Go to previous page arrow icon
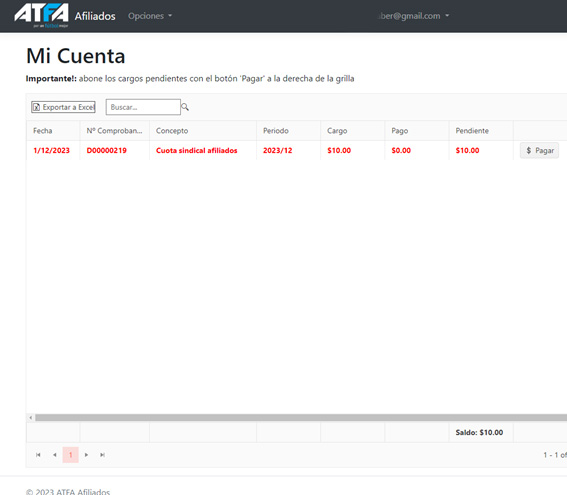Viewport: 567px width, 495px height. [55, 455]
